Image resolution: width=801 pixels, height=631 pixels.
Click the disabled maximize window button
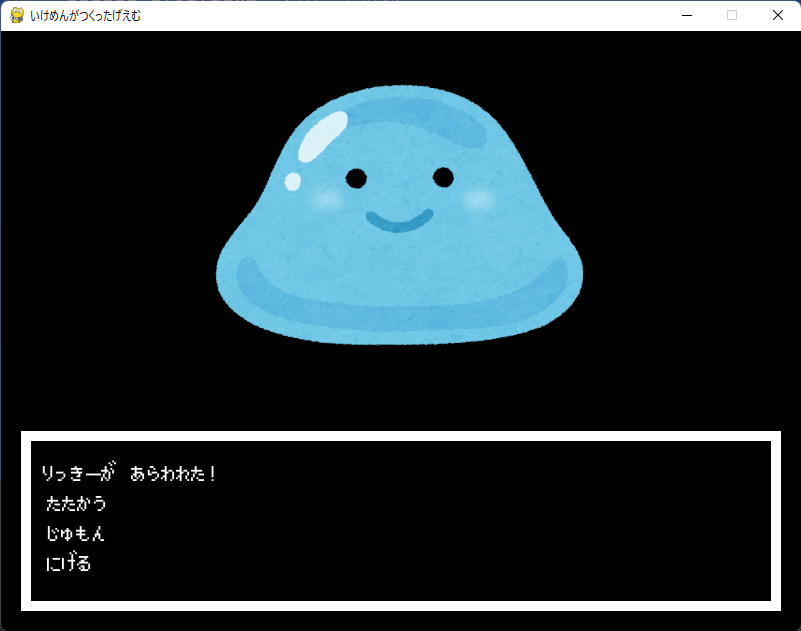pos(732,15)
